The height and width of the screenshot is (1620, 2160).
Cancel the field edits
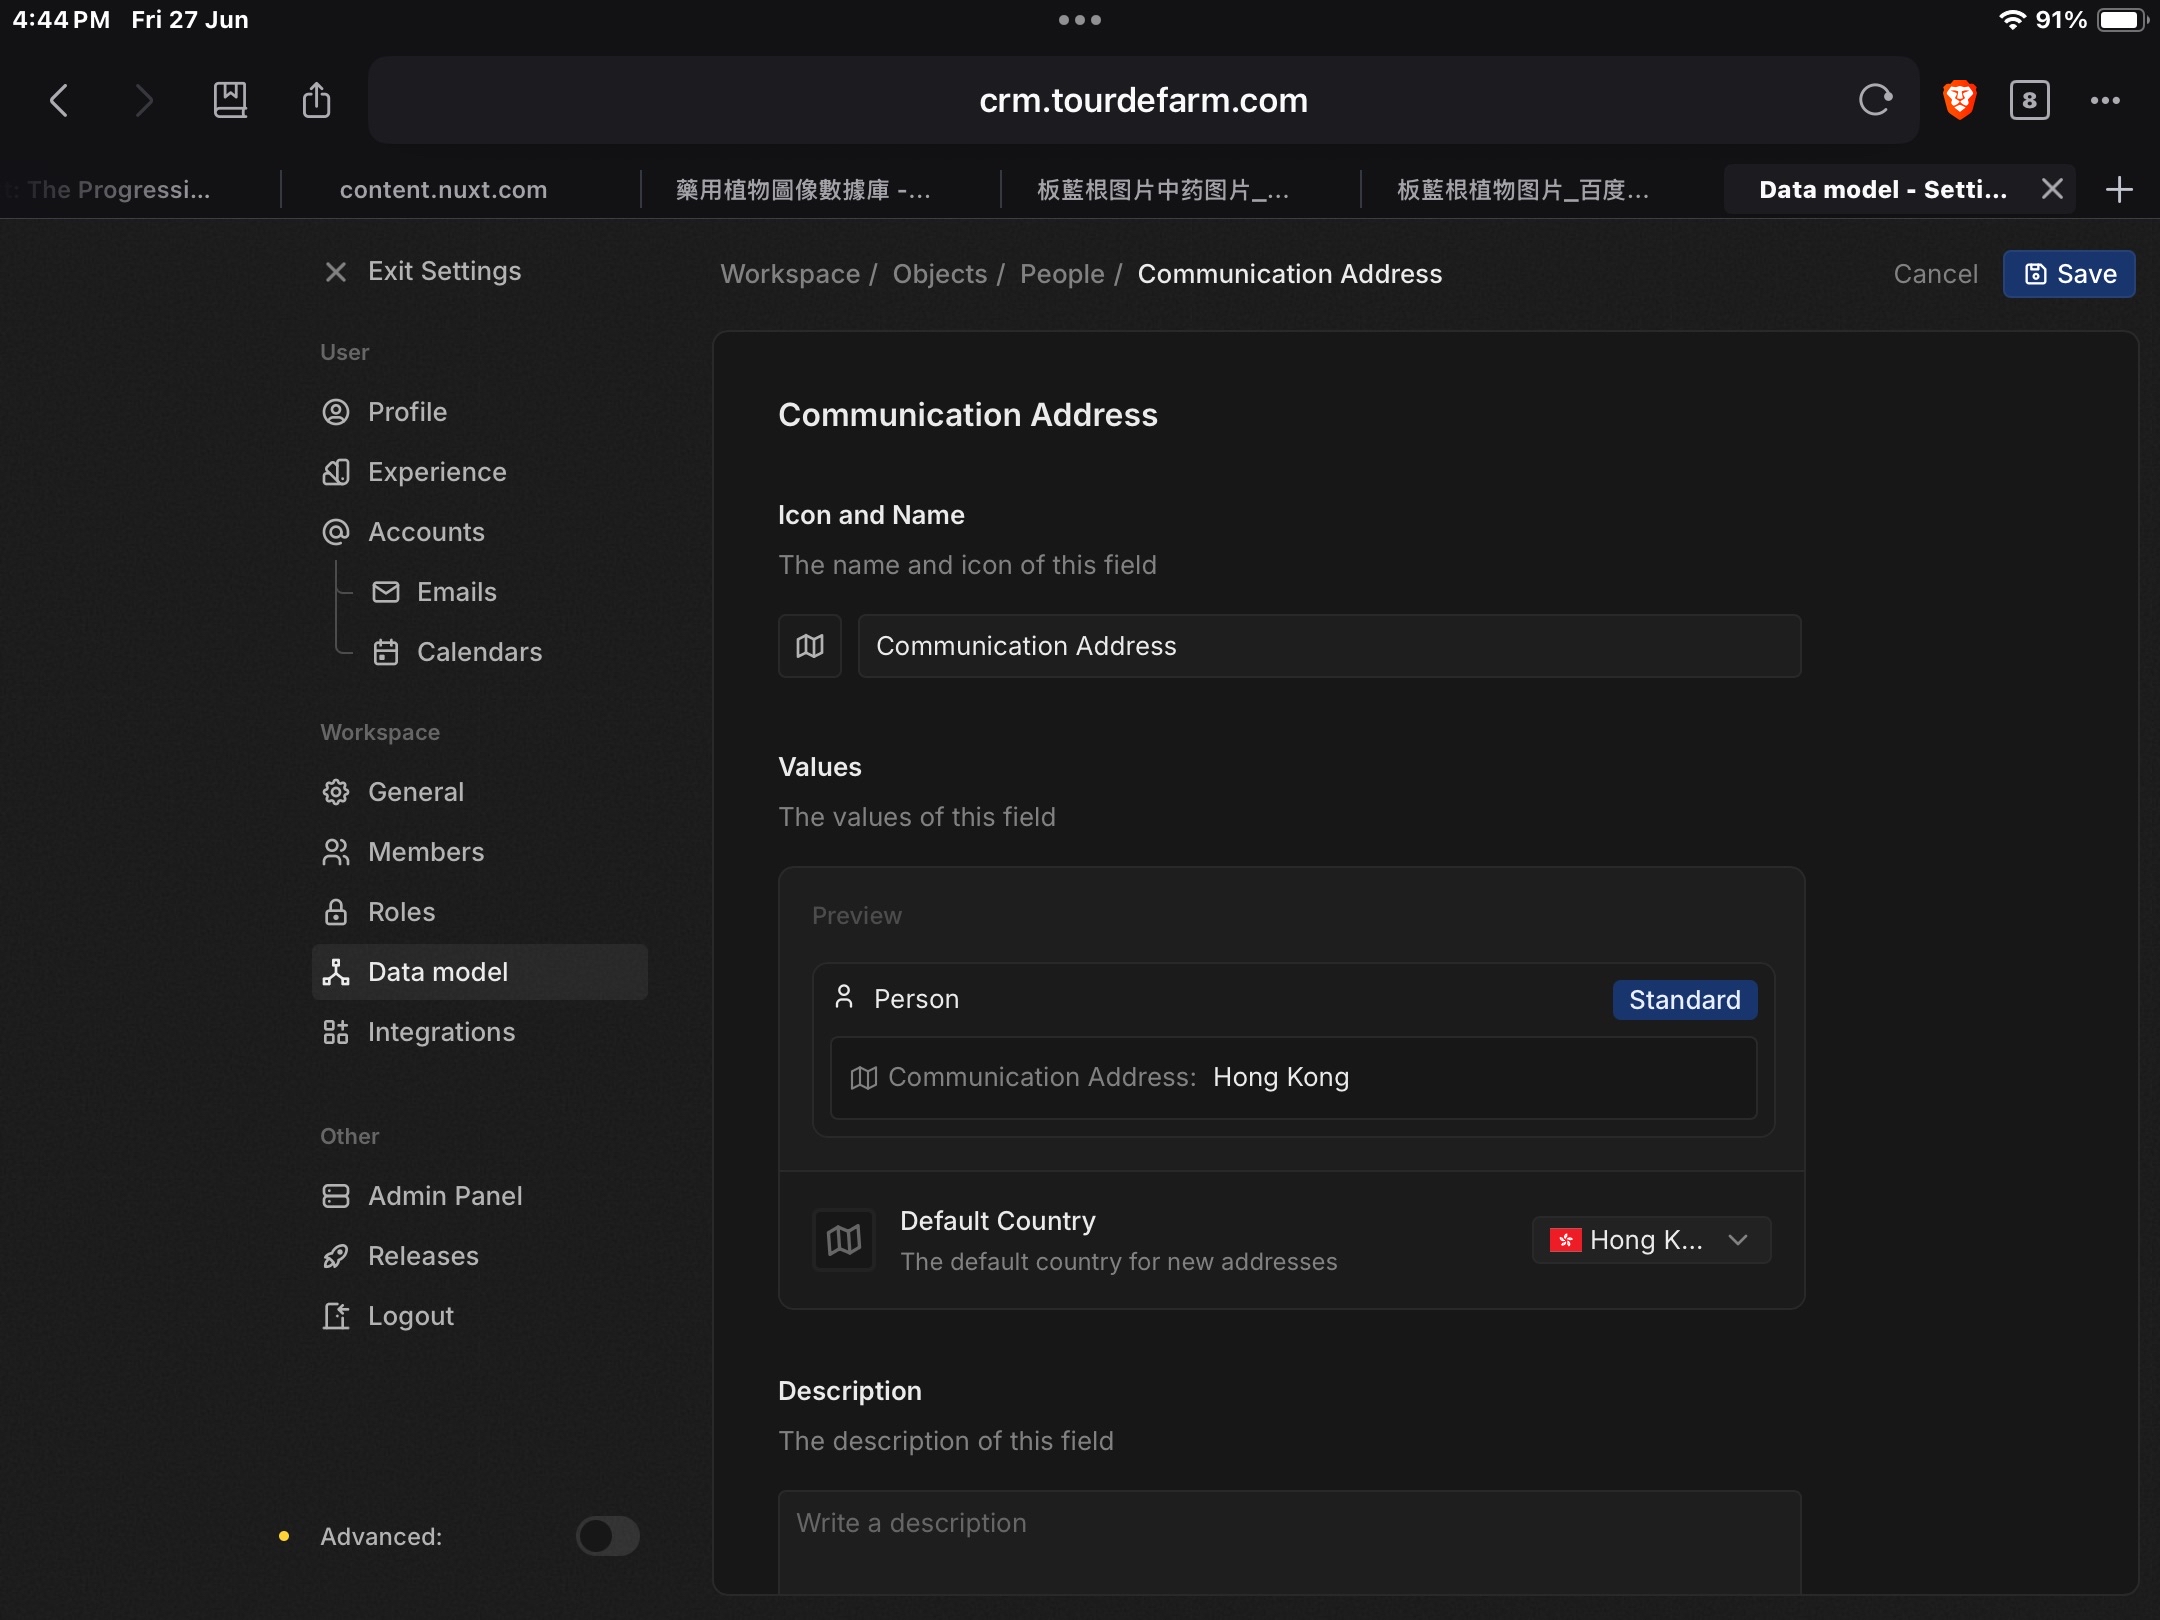point(1935,274)
